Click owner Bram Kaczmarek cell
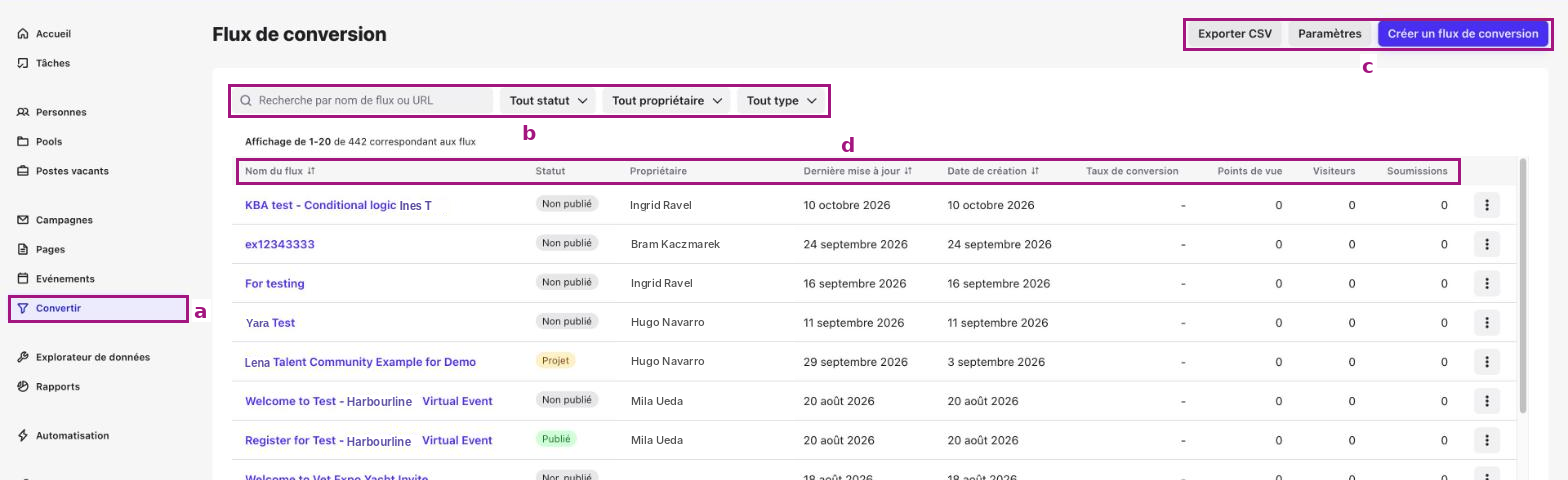The height and width of the screenshot is (480, 1568). [x=675, y=244]
